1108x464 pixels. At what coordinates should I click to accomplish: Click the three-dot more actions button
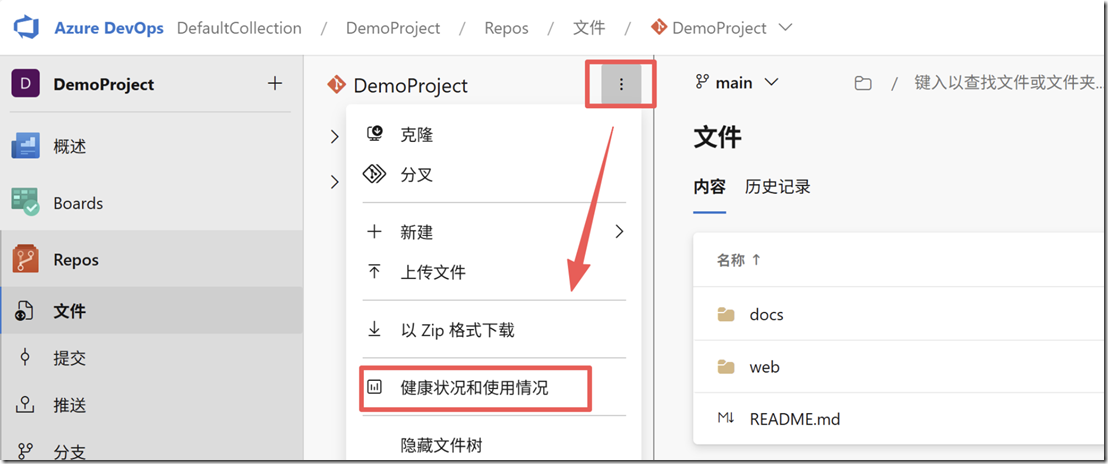pyautogui.click(x=621, y=84)
